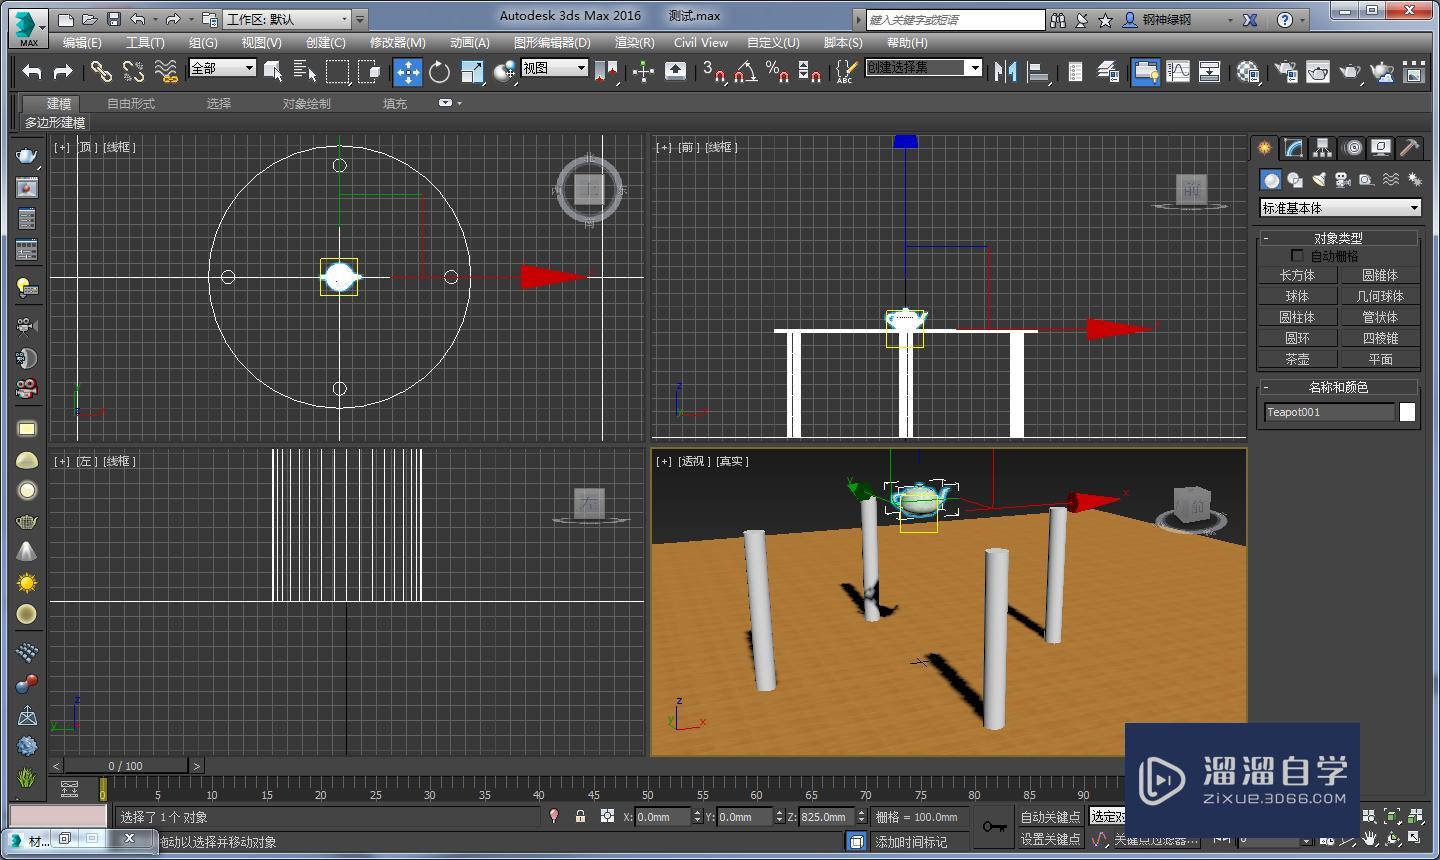Toggle Percent Snap
This screenshot has width=1440, height=860.
point(777,71)
